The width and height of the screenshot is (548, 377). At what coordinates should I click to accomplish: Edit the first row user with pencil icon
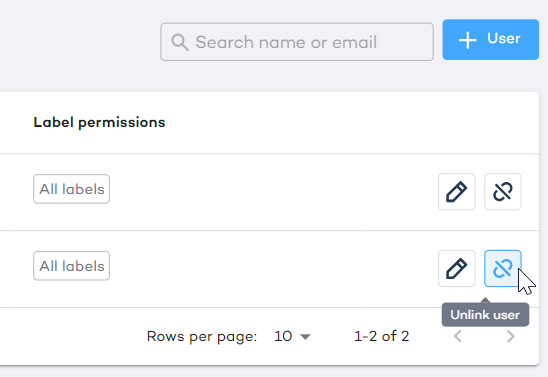coord(456,191)
